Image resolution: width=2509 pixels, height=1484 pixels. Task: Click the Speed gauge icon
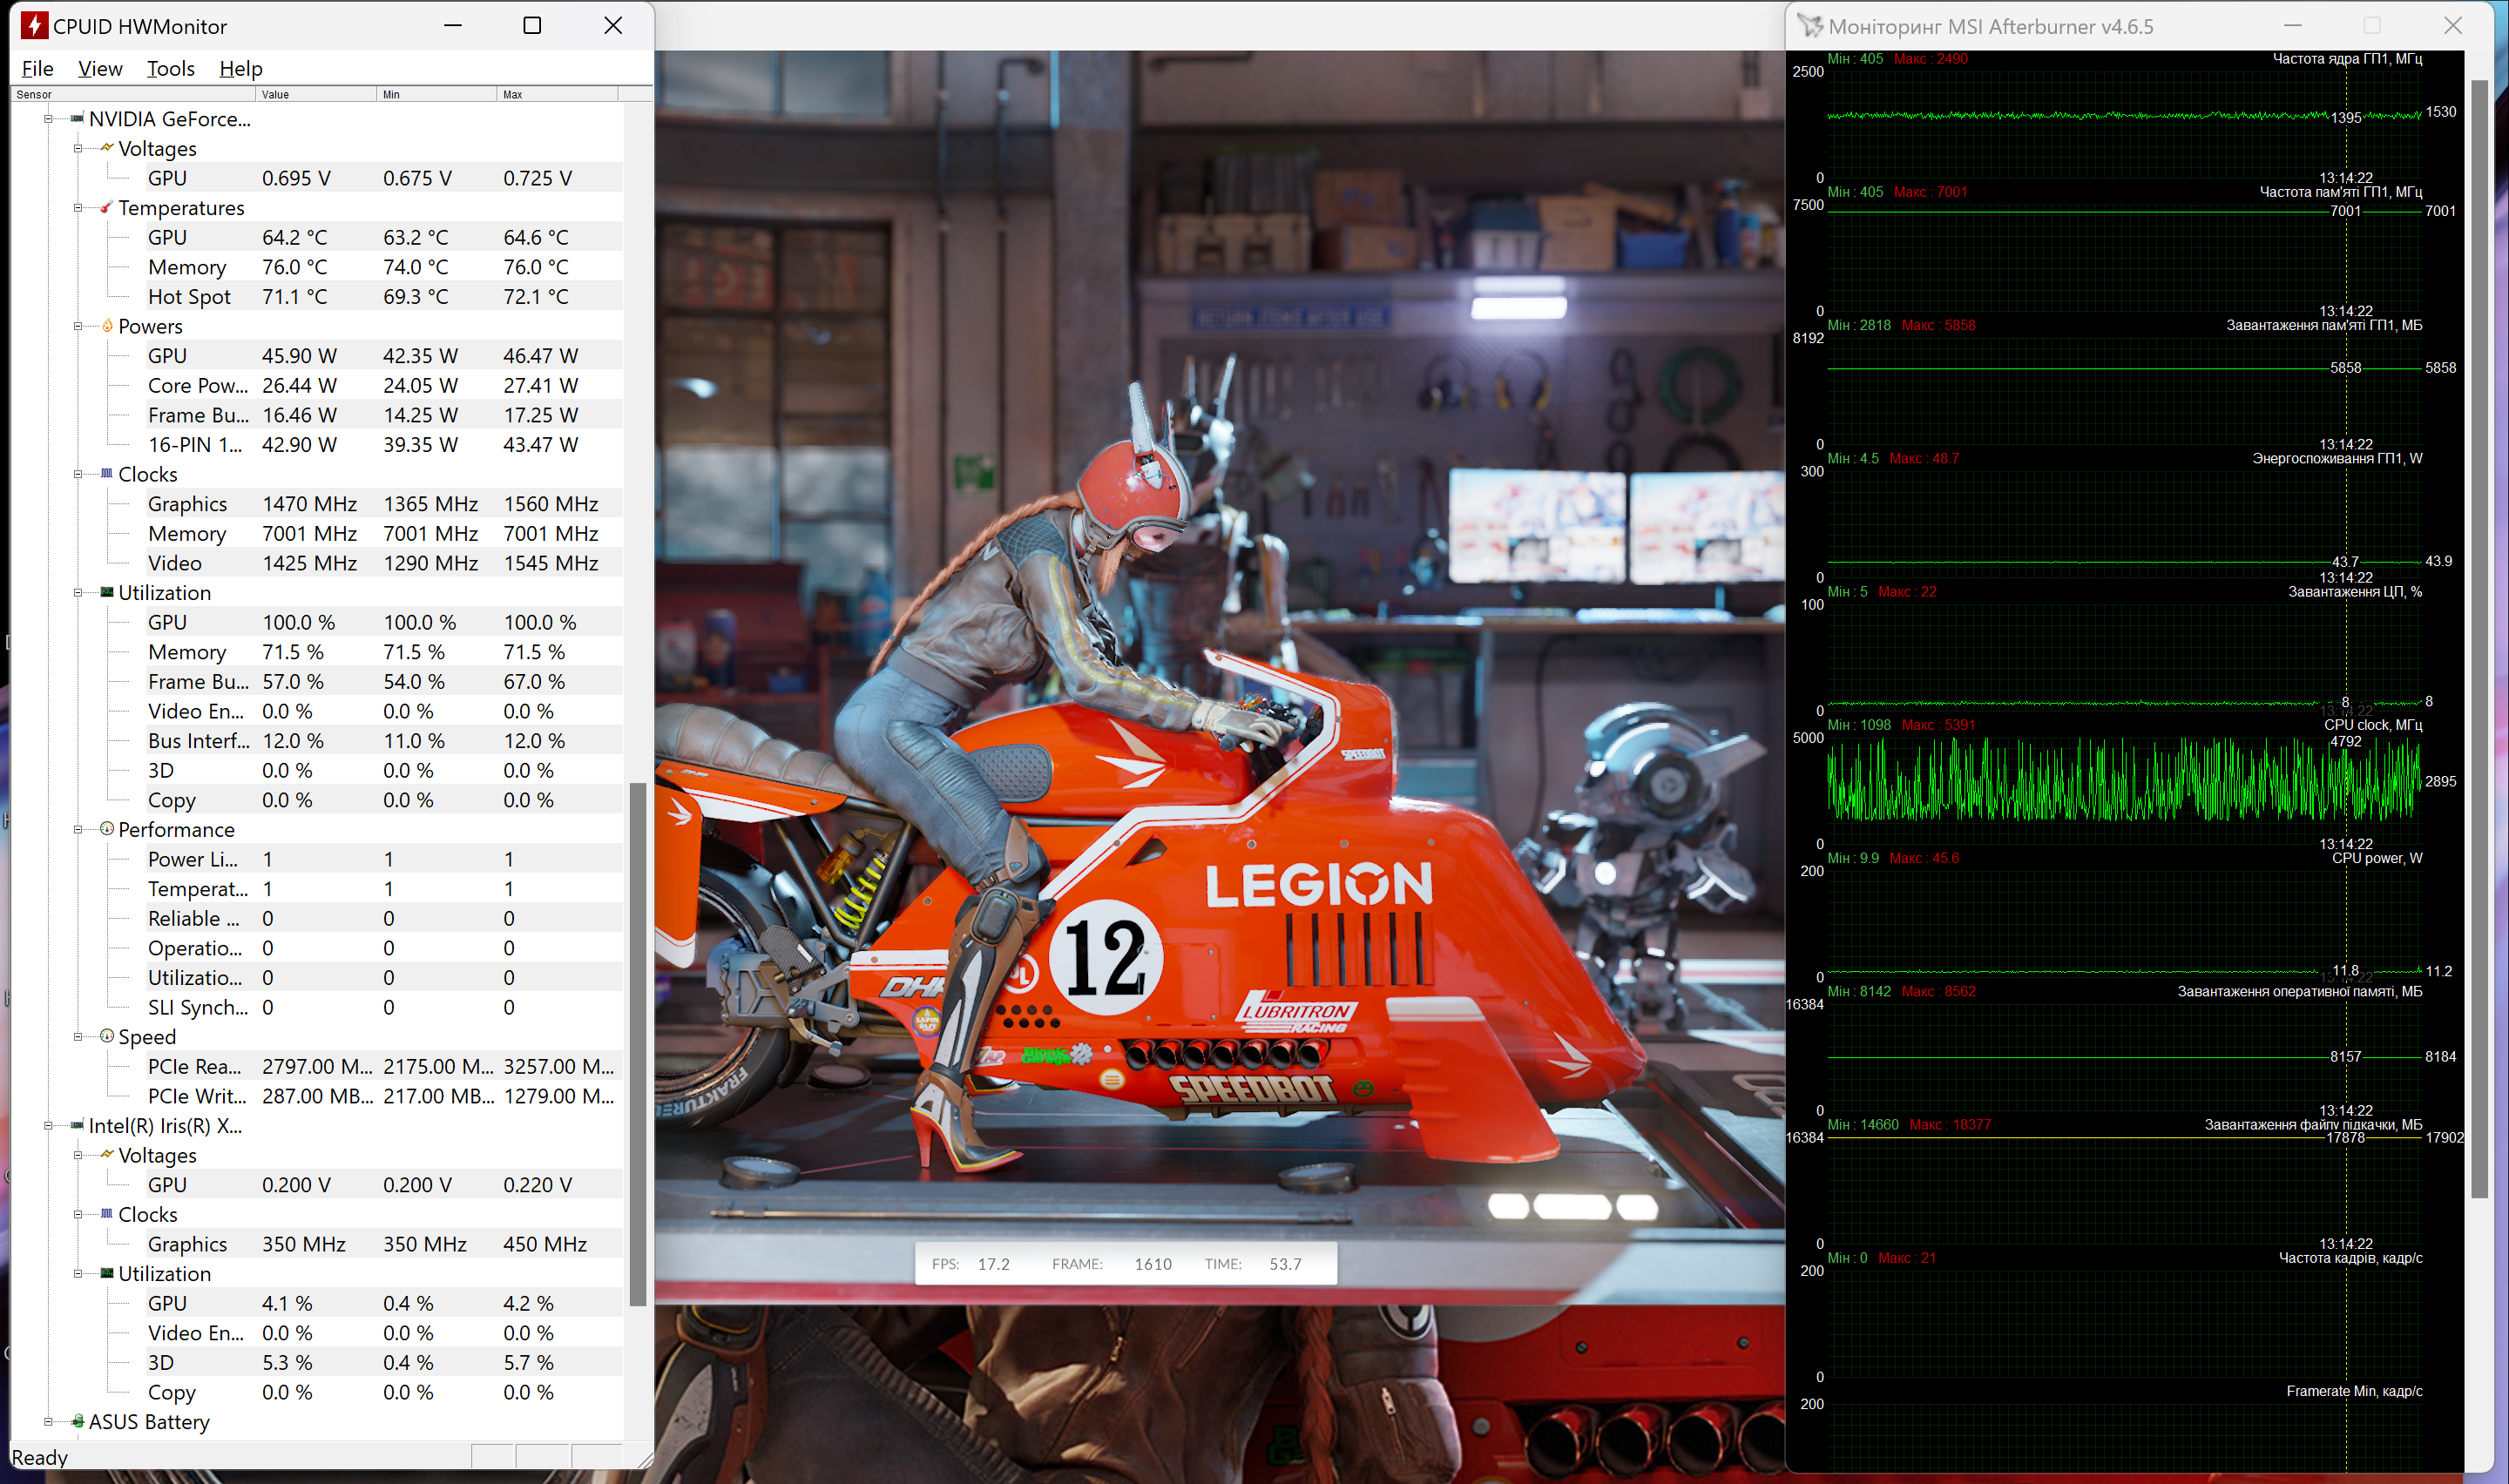[x=107, y=1037]
